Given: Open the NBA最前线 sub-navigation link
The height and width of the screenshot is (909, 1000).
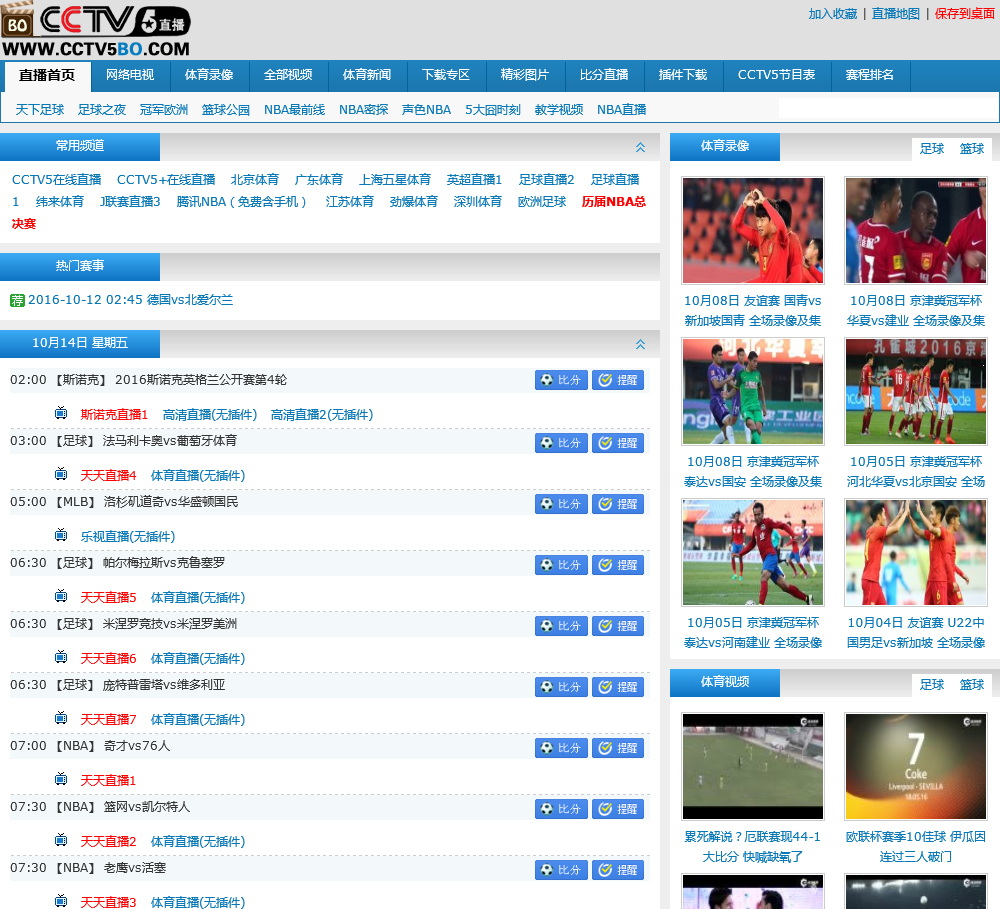Looking at the screenshot, I should tap(295, 110).
